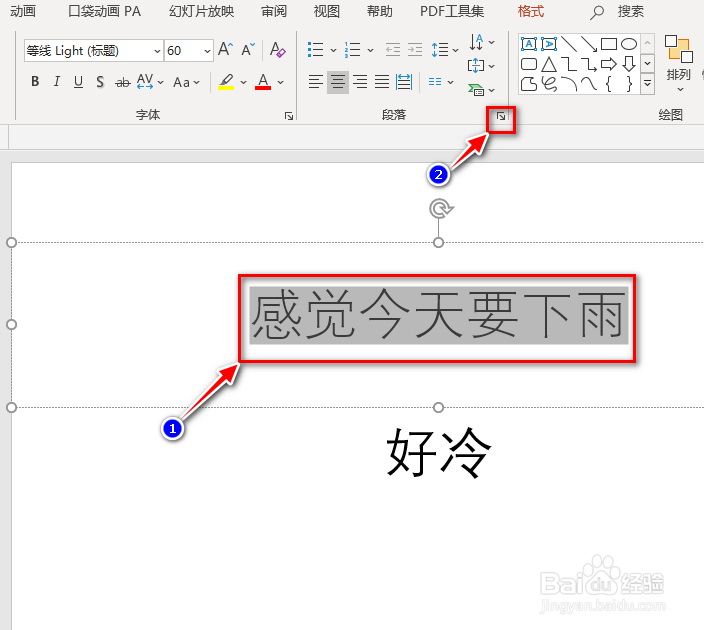Image resolution: width=704 pixels, height=630 pixels.
Task: Open bullet list style dropdown
Action: point(333,50)
